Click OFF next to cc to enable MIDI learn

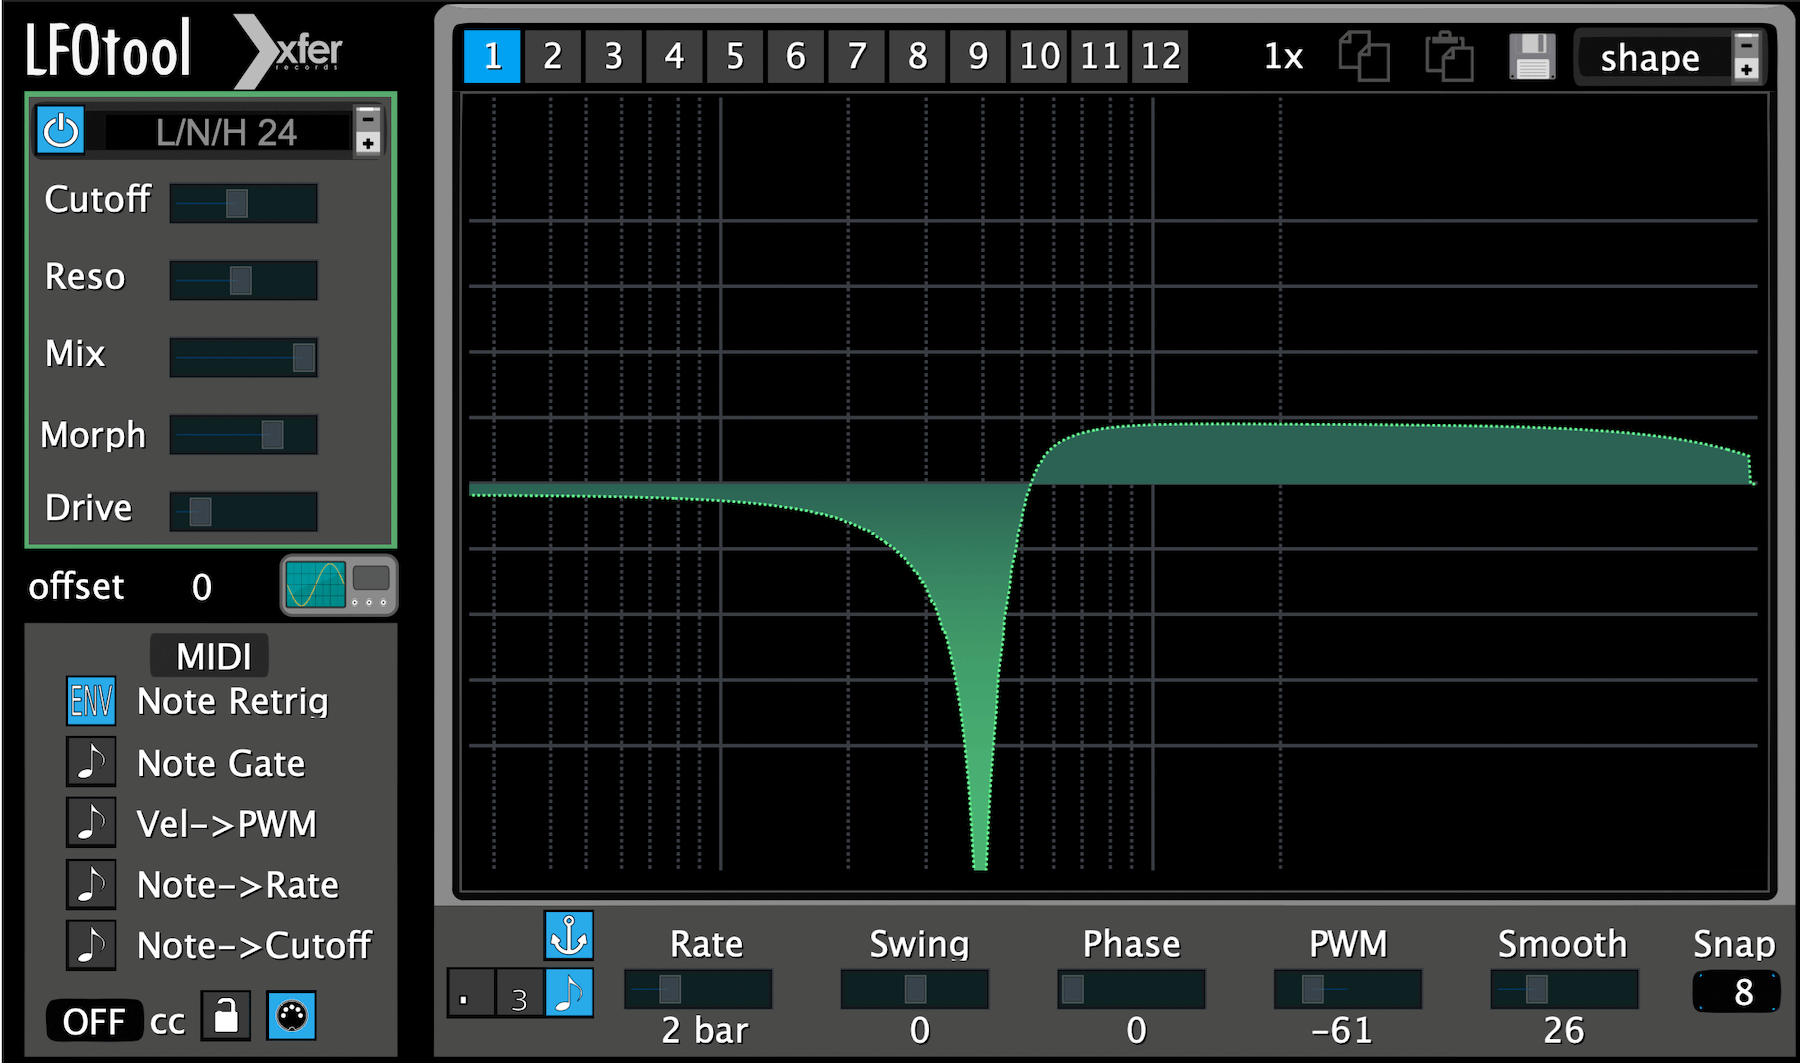95,1020
